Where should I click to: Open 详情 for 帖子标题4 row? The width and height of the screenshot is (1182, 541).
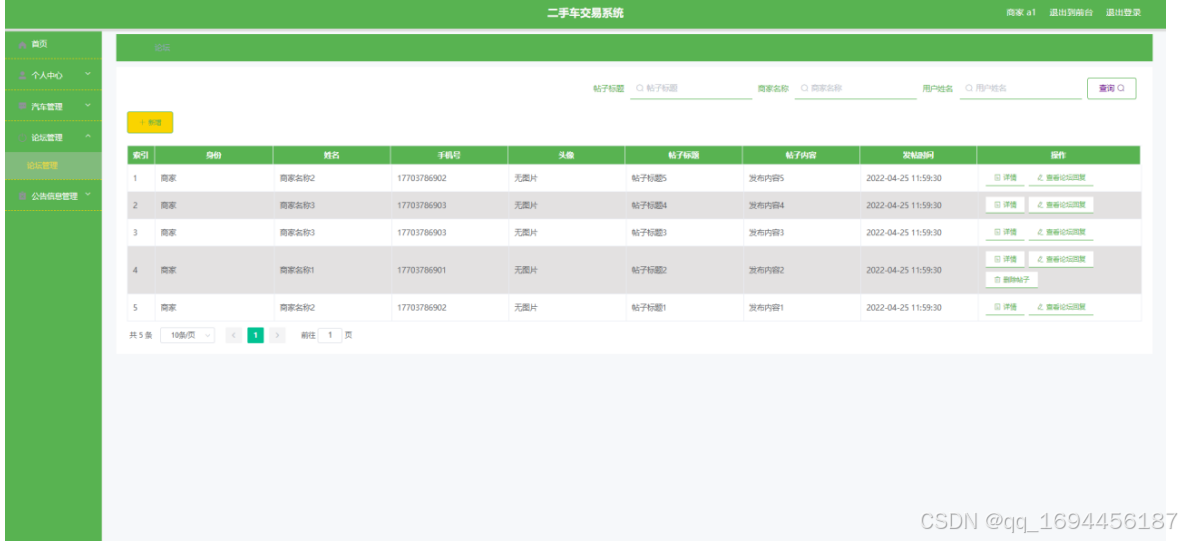click(1005, 205)
